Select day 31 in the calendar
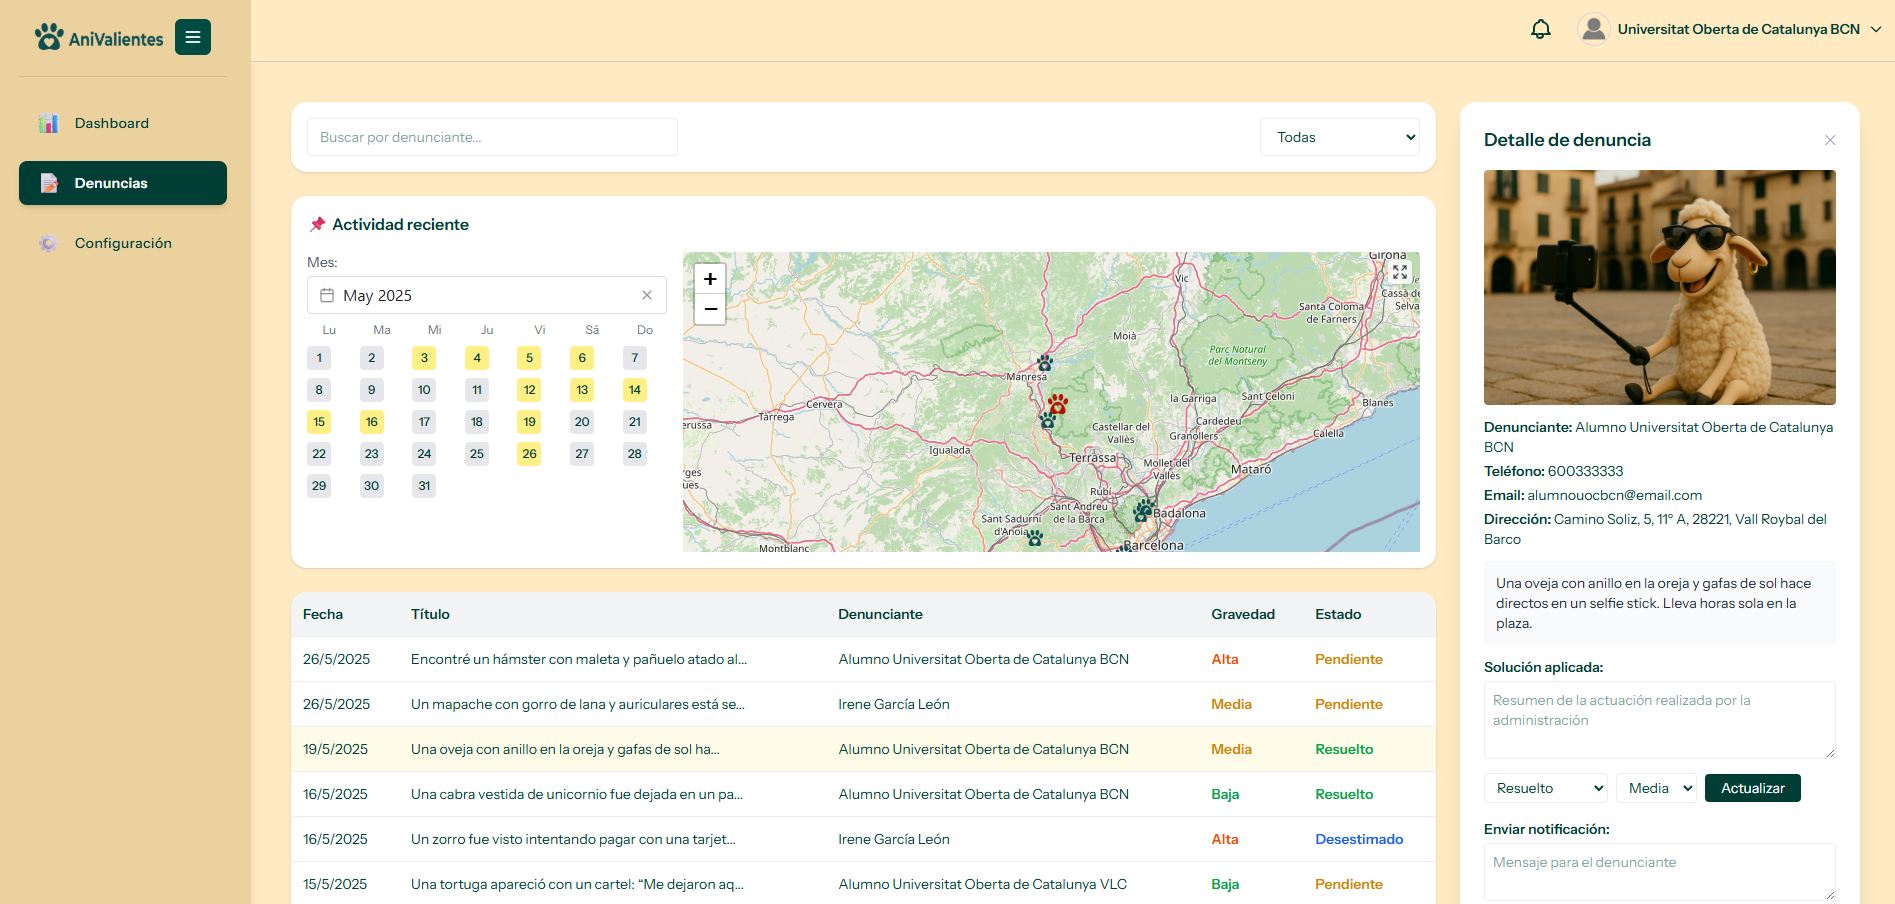Image resolution: width=1895 pixels, height=904 pixels. (x=424, y=486)
